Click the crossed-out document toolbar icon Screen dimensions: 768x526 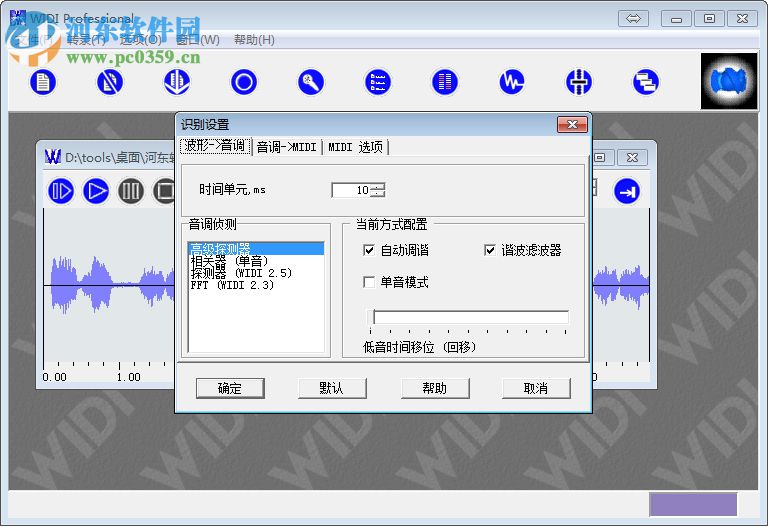pyautogui.click(x=110, y=82)
